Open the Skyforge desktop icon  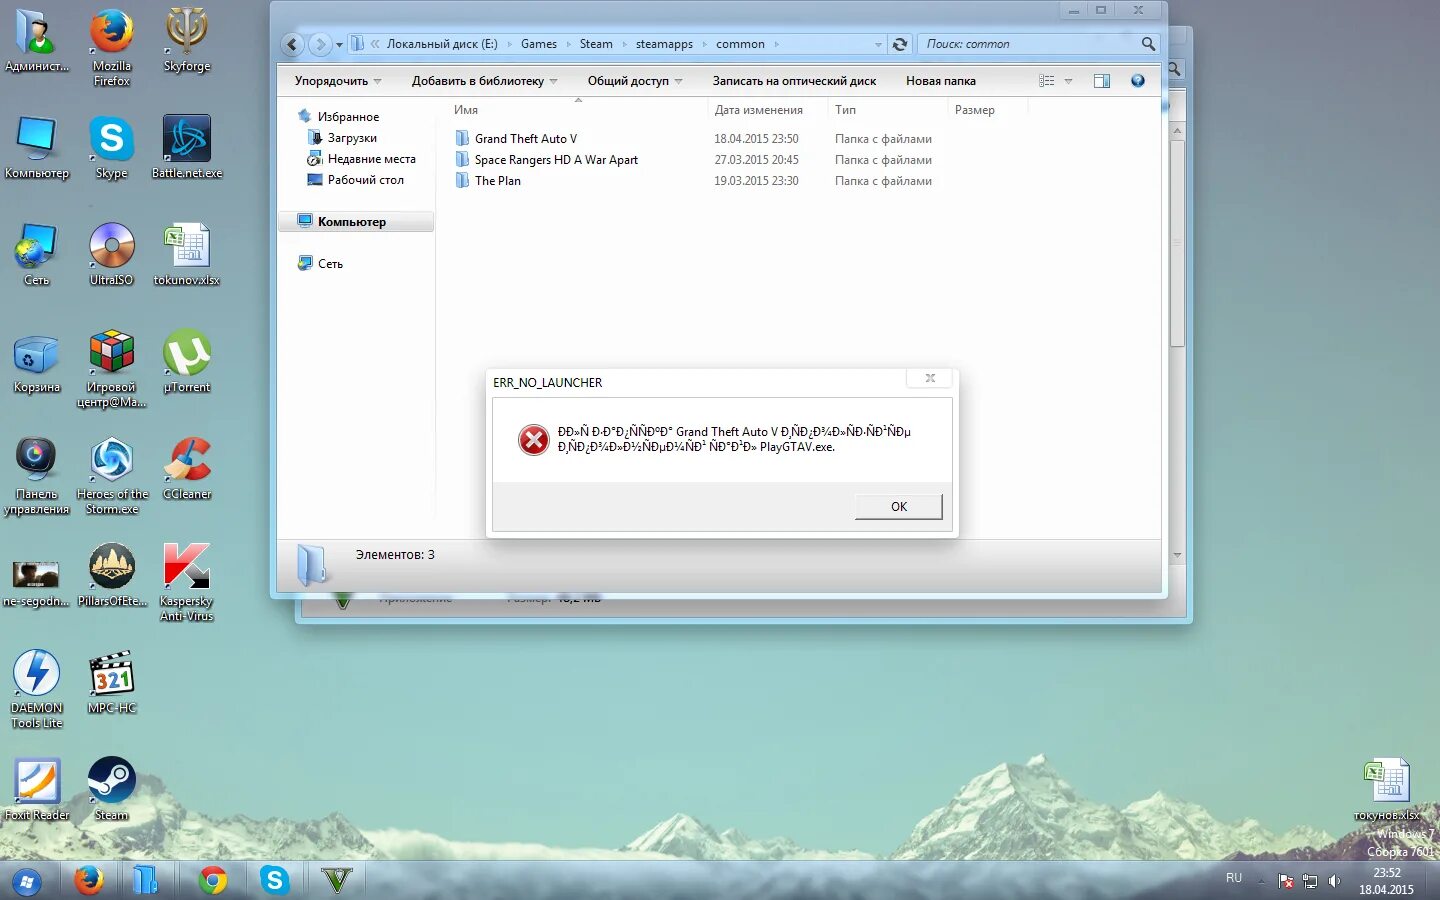pyautogui.click(x=186, y=41)
